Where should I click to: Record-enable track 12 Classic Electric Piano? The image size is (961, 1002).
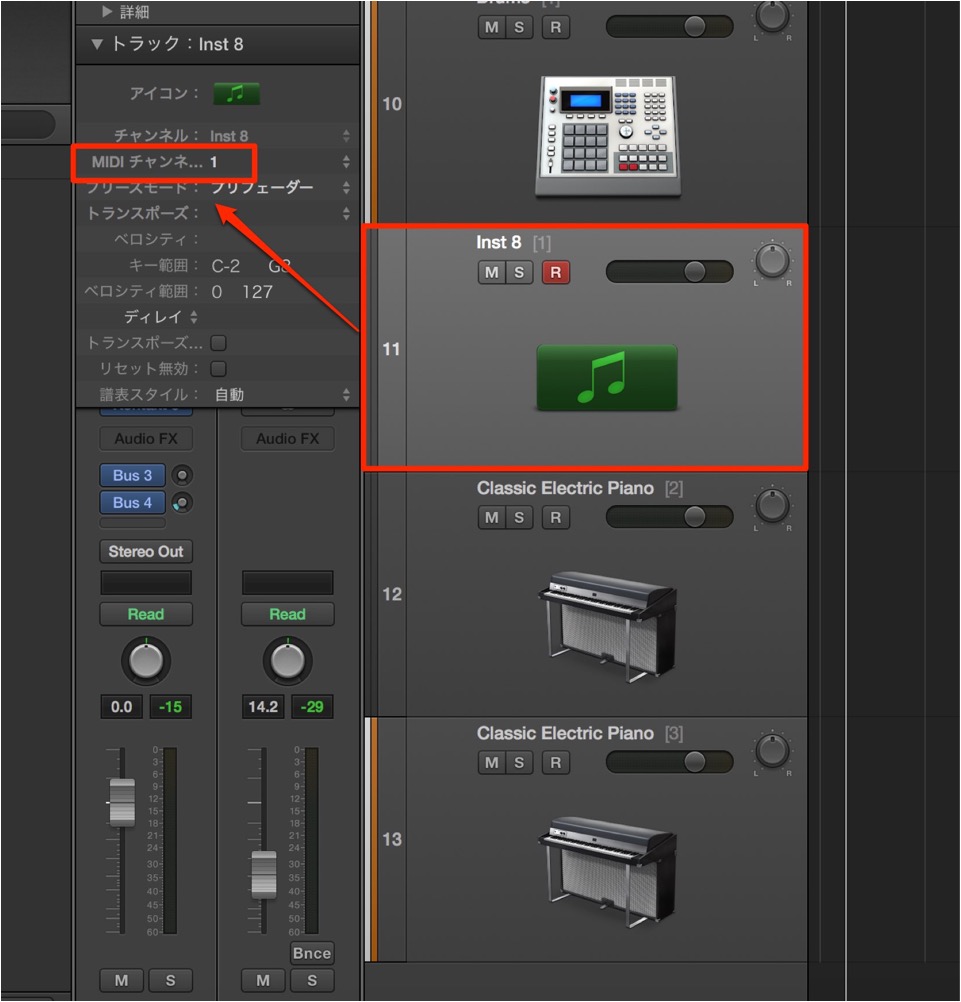pos(555,517)
